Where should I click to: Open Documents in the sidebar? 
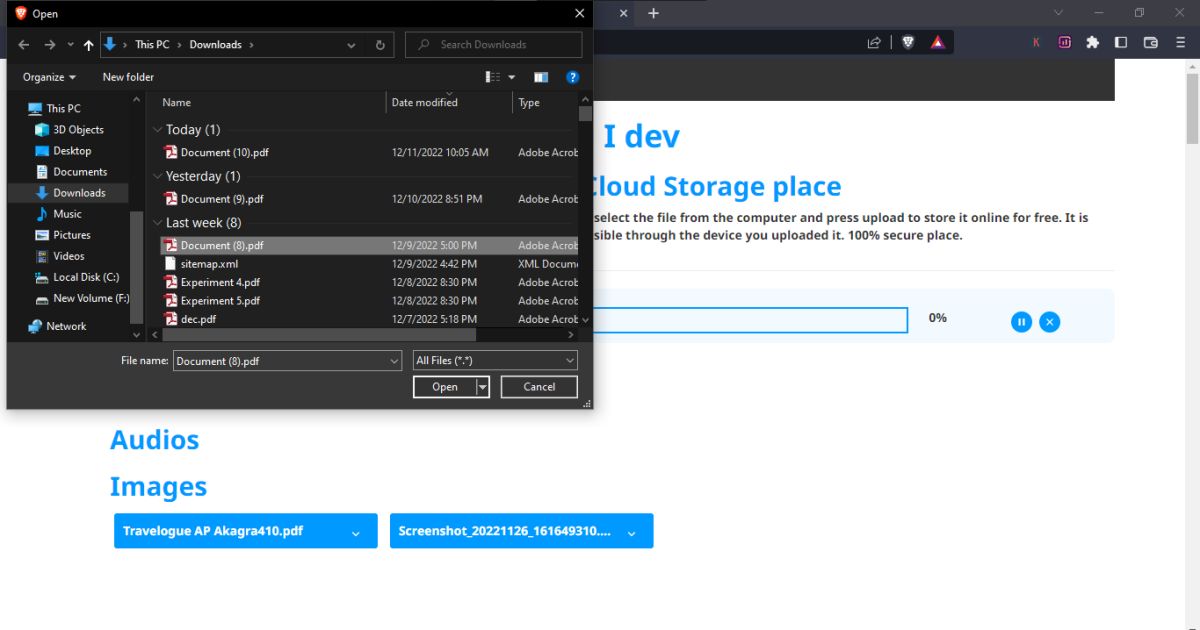80,172
